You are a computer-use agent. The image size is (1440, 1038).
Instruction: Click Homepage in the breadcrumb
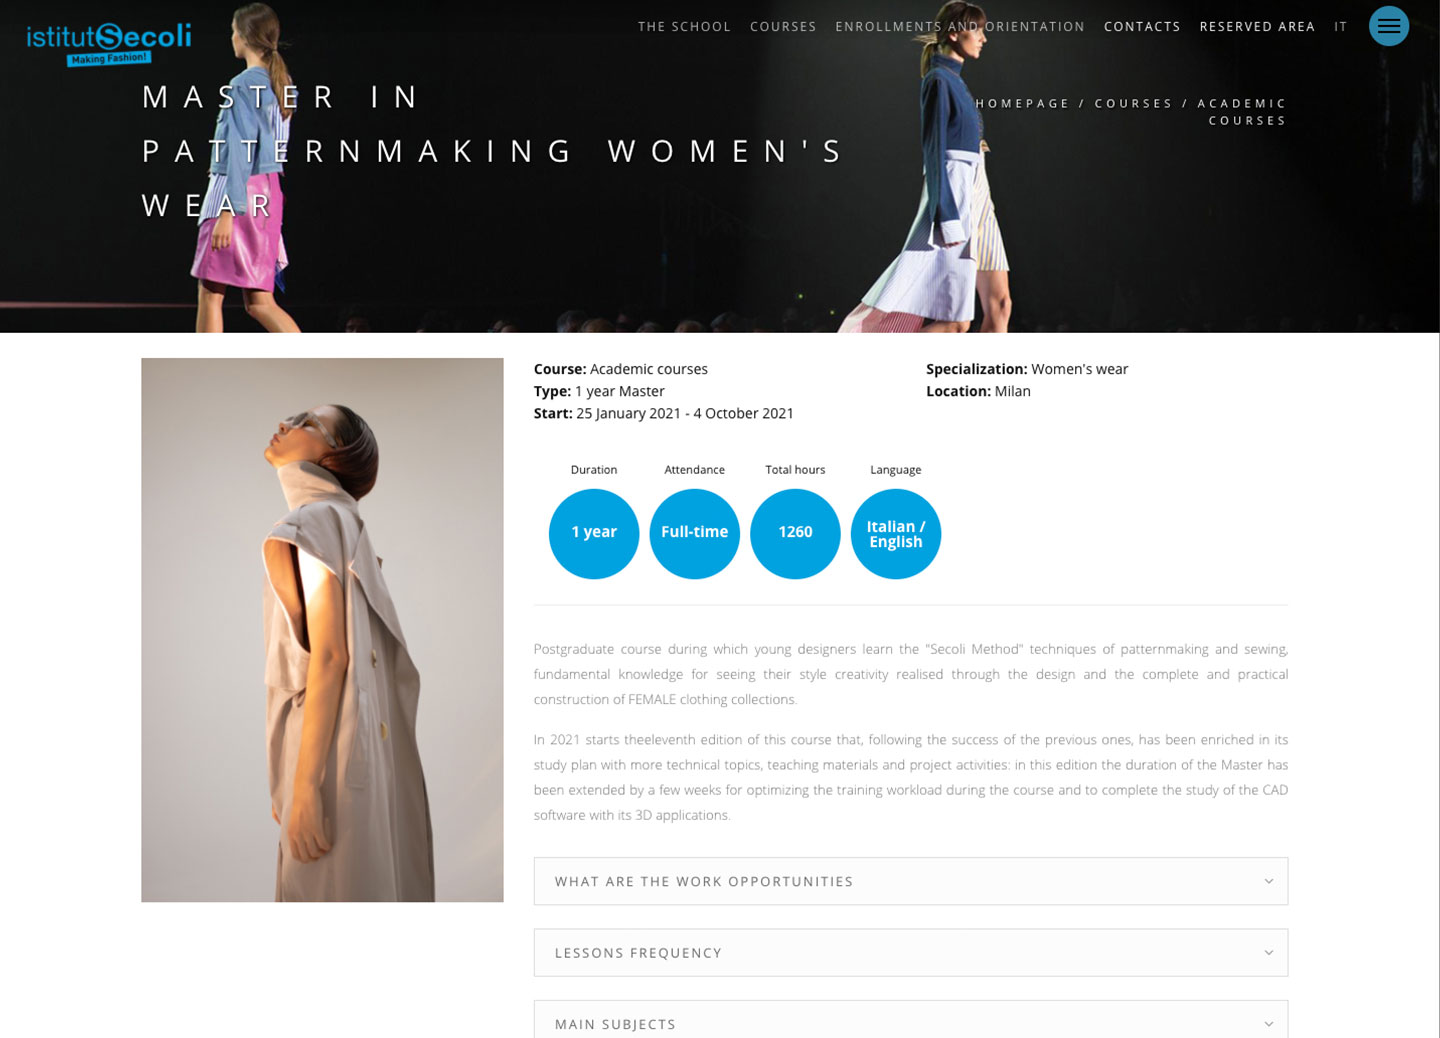[1022, 103]
